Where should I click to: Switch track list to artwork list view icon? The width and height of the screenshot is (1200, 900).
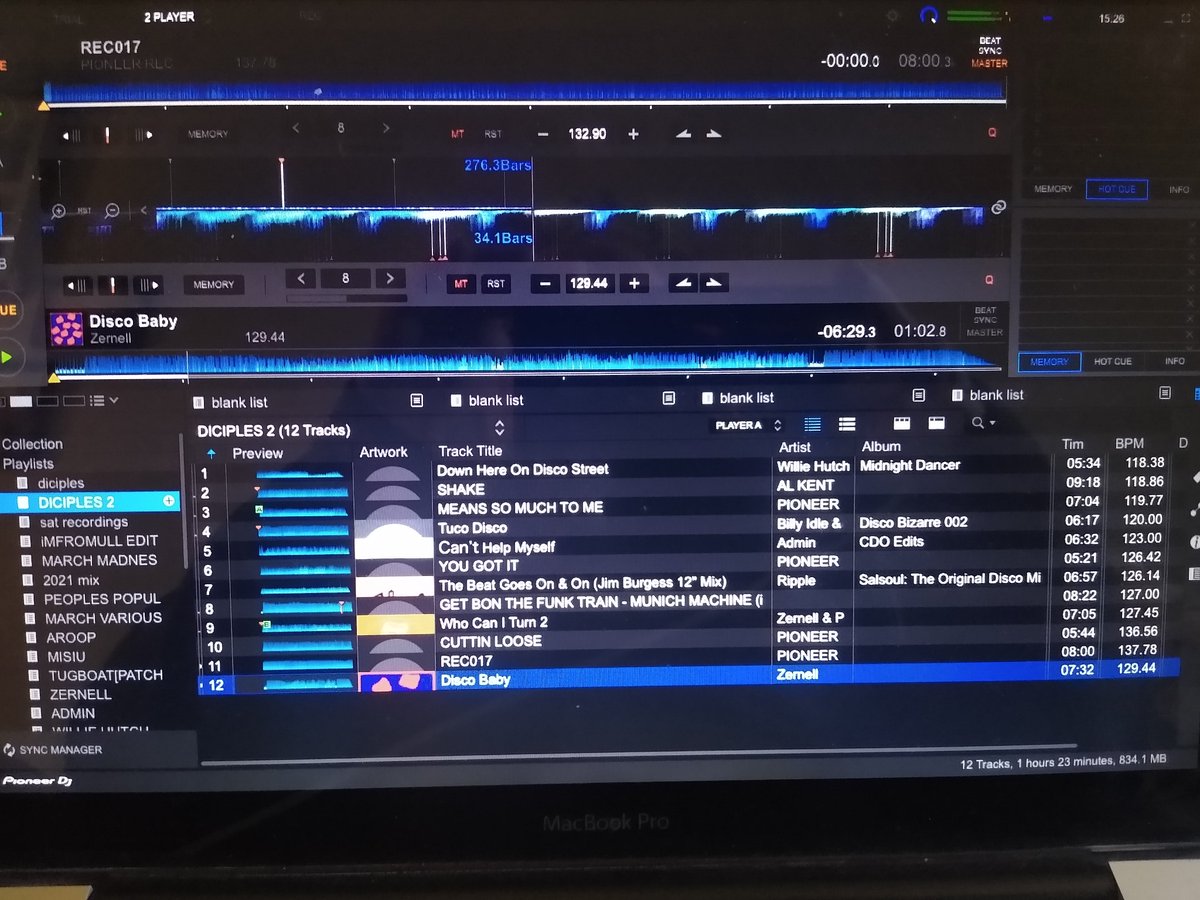(x=846, y=425)
